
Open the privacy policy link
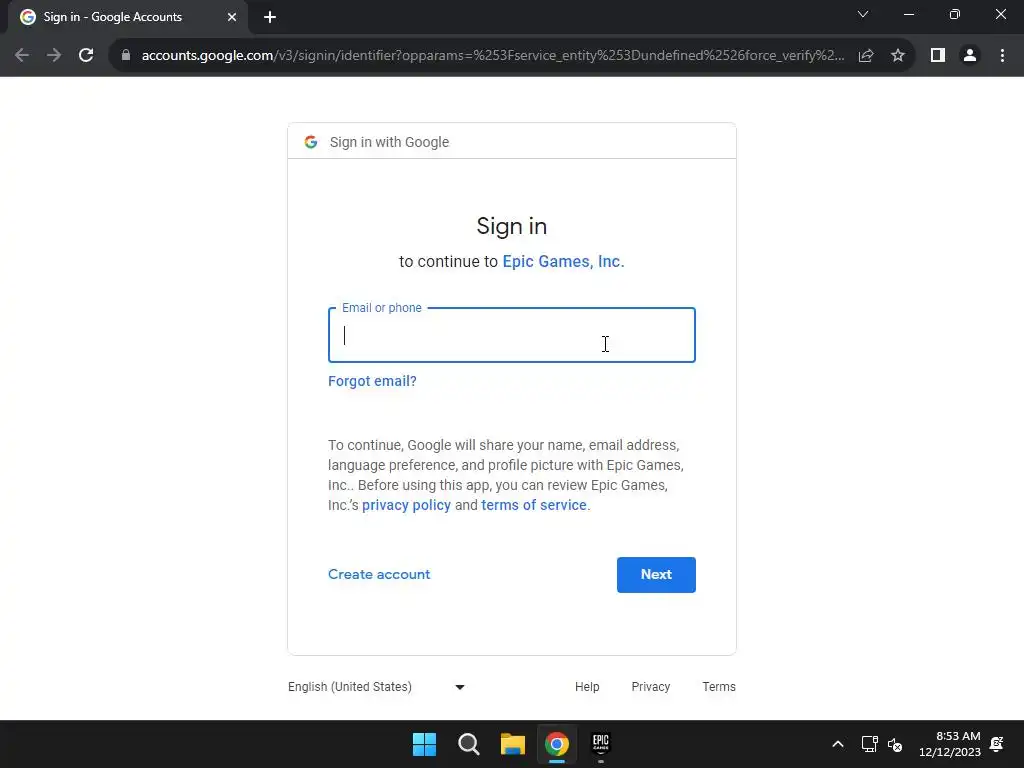[x=406, y=505]
